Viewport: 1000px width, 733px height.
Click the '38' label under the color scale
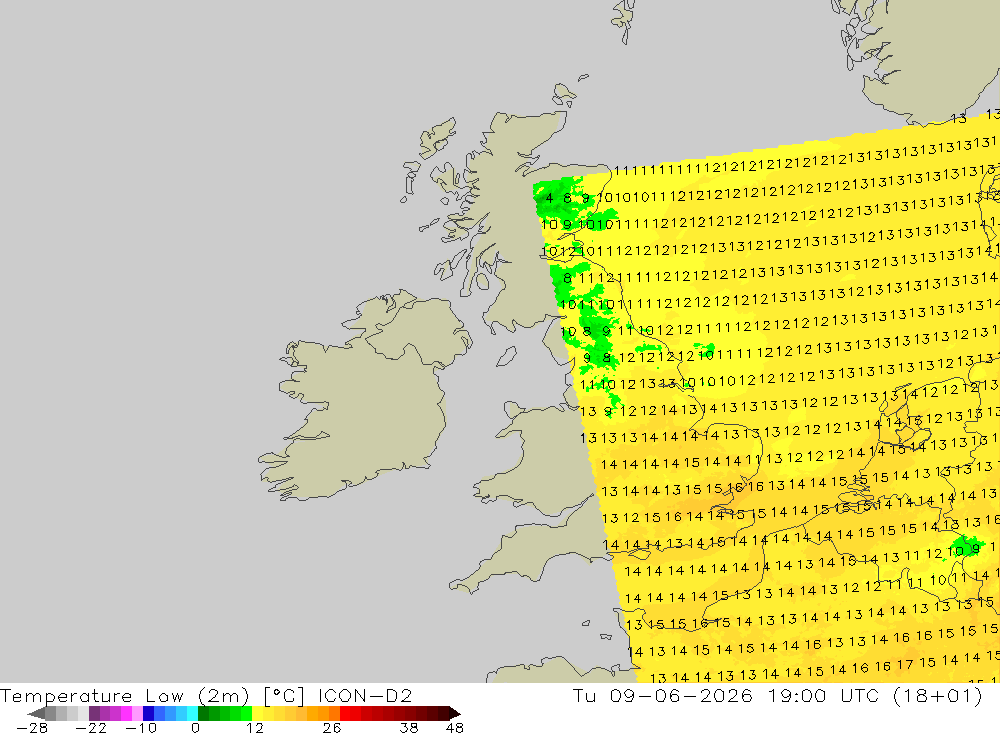pyautogui.click(x=409, y=728)
